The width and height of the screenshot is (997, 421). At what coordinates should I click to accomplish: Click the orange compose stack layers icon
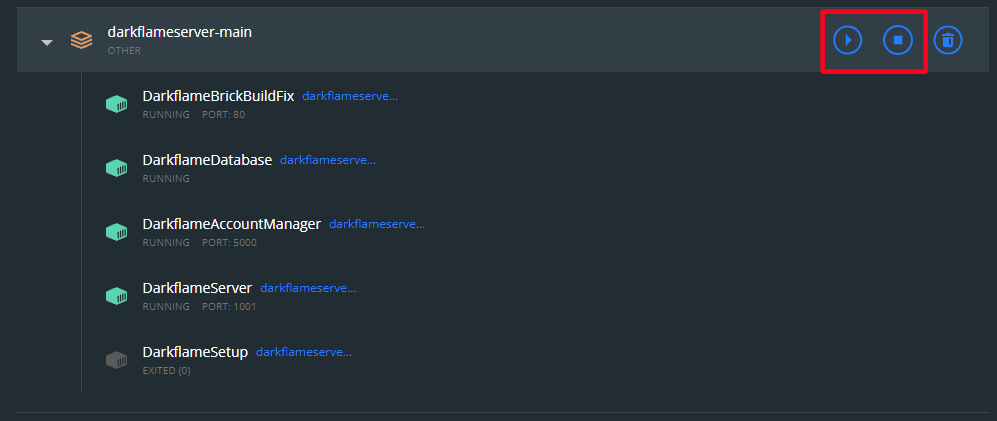click(81, 41)
